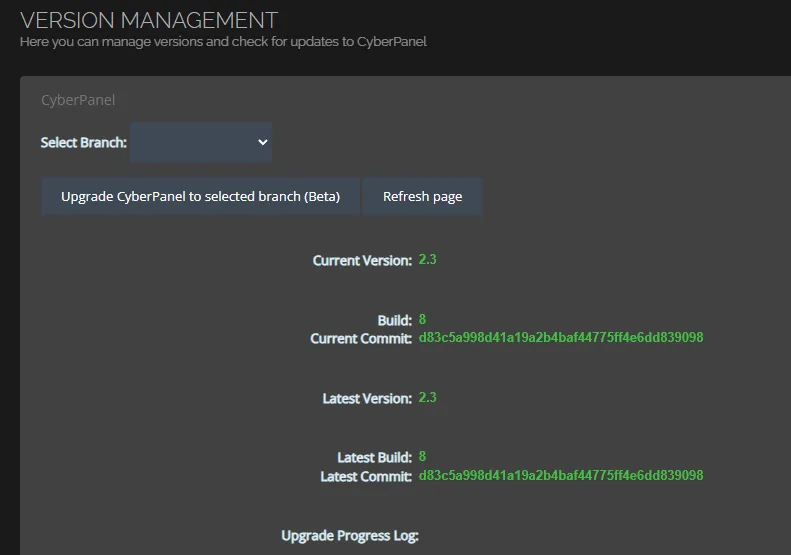Click the Current Commit hash value
Viewport: 791px width, 555px height.
pyautogui.click(x=561, y=338)
